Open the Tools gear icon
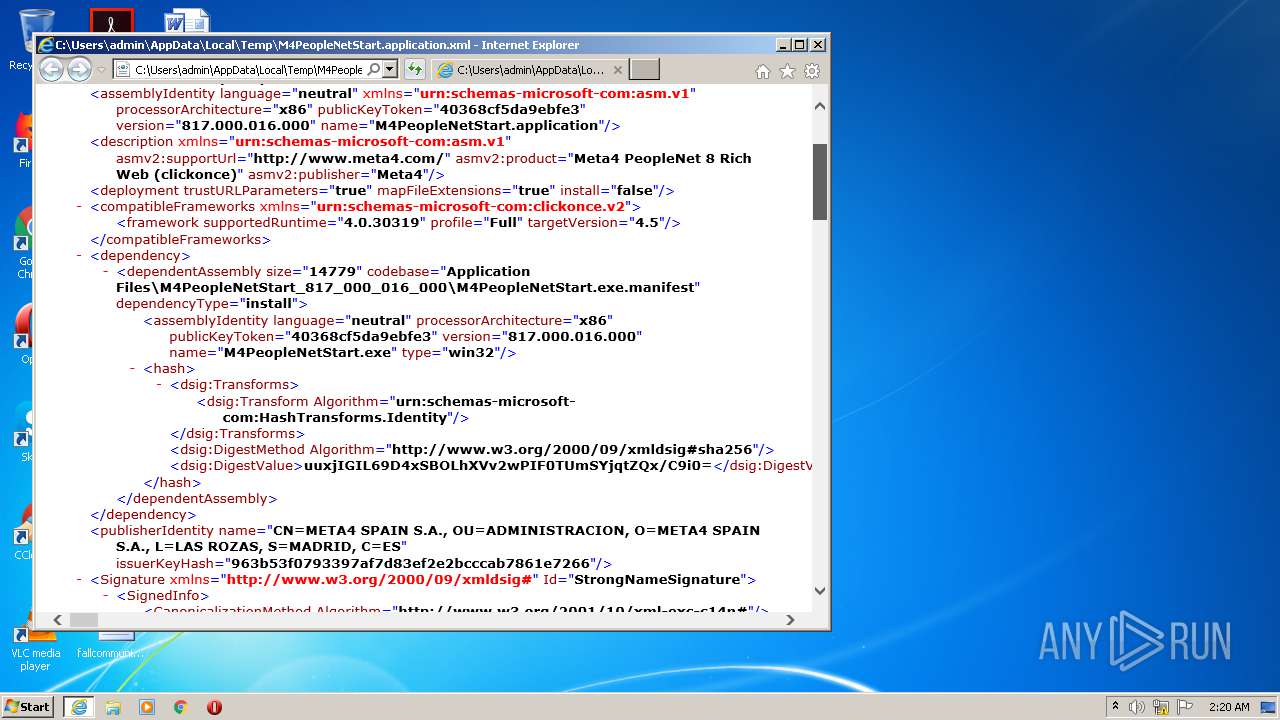The height and width of the screenshot is (720, 1280). tap(812, 71)
